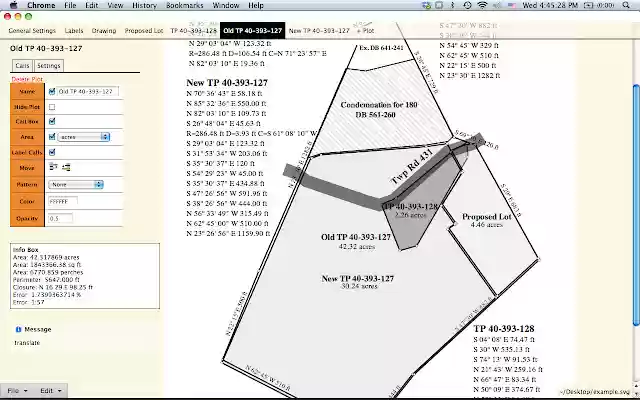Image resolution: width=640 pixels, height=400 pixels.
Task: Click the vertical scrollbar on the right
Action: coord(636,205)
